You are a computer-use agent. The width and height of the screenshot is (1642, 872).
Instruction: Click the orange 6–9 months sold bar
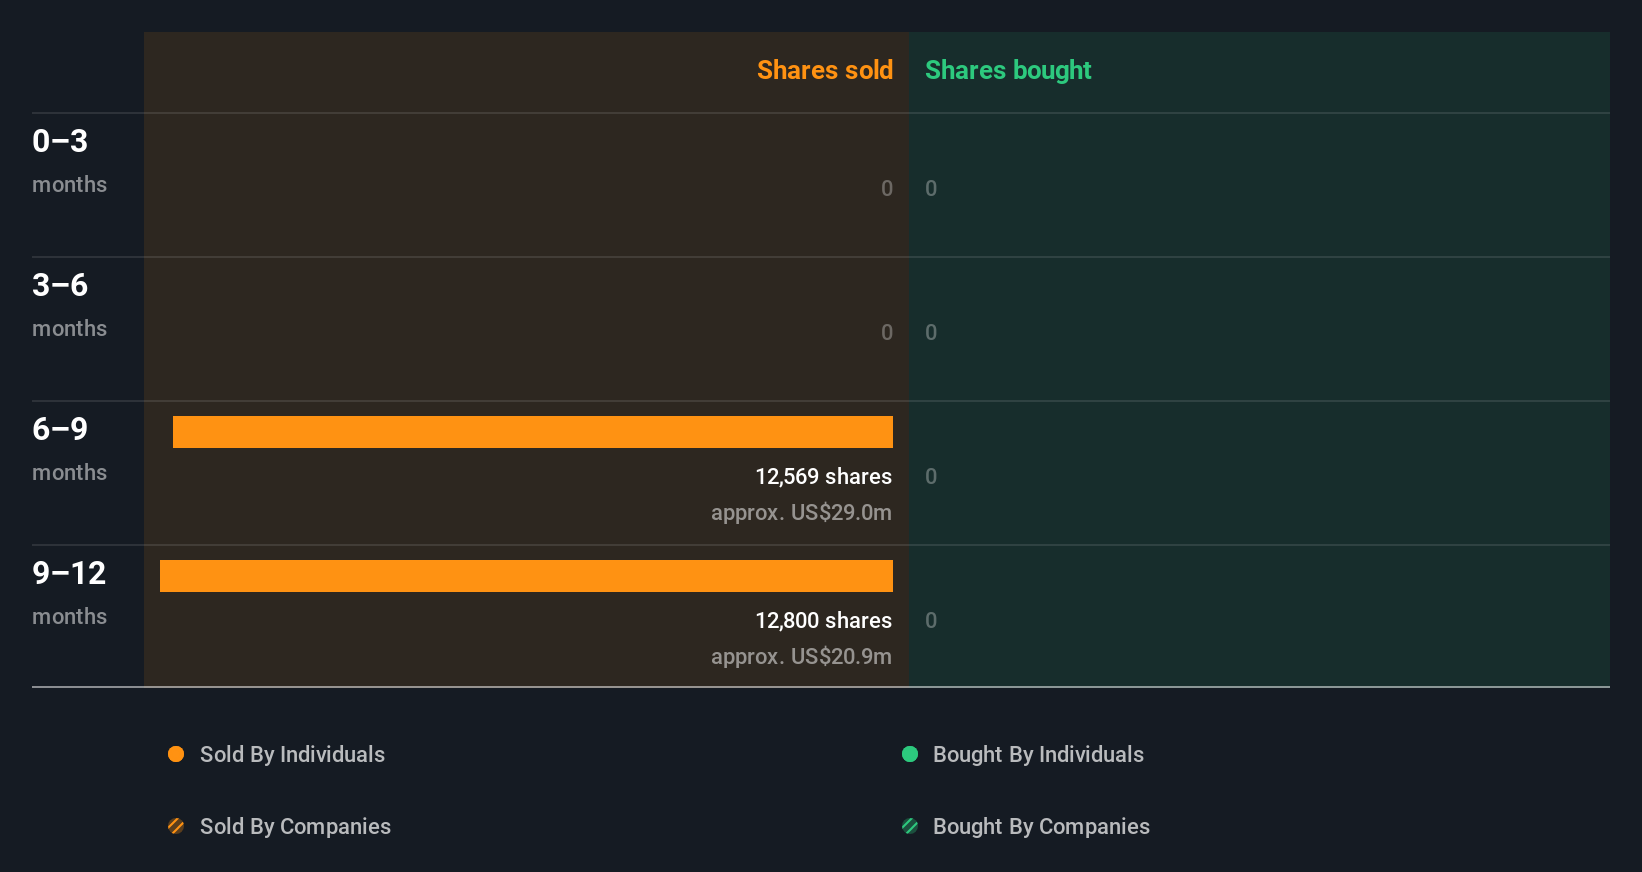click(533, 432)
